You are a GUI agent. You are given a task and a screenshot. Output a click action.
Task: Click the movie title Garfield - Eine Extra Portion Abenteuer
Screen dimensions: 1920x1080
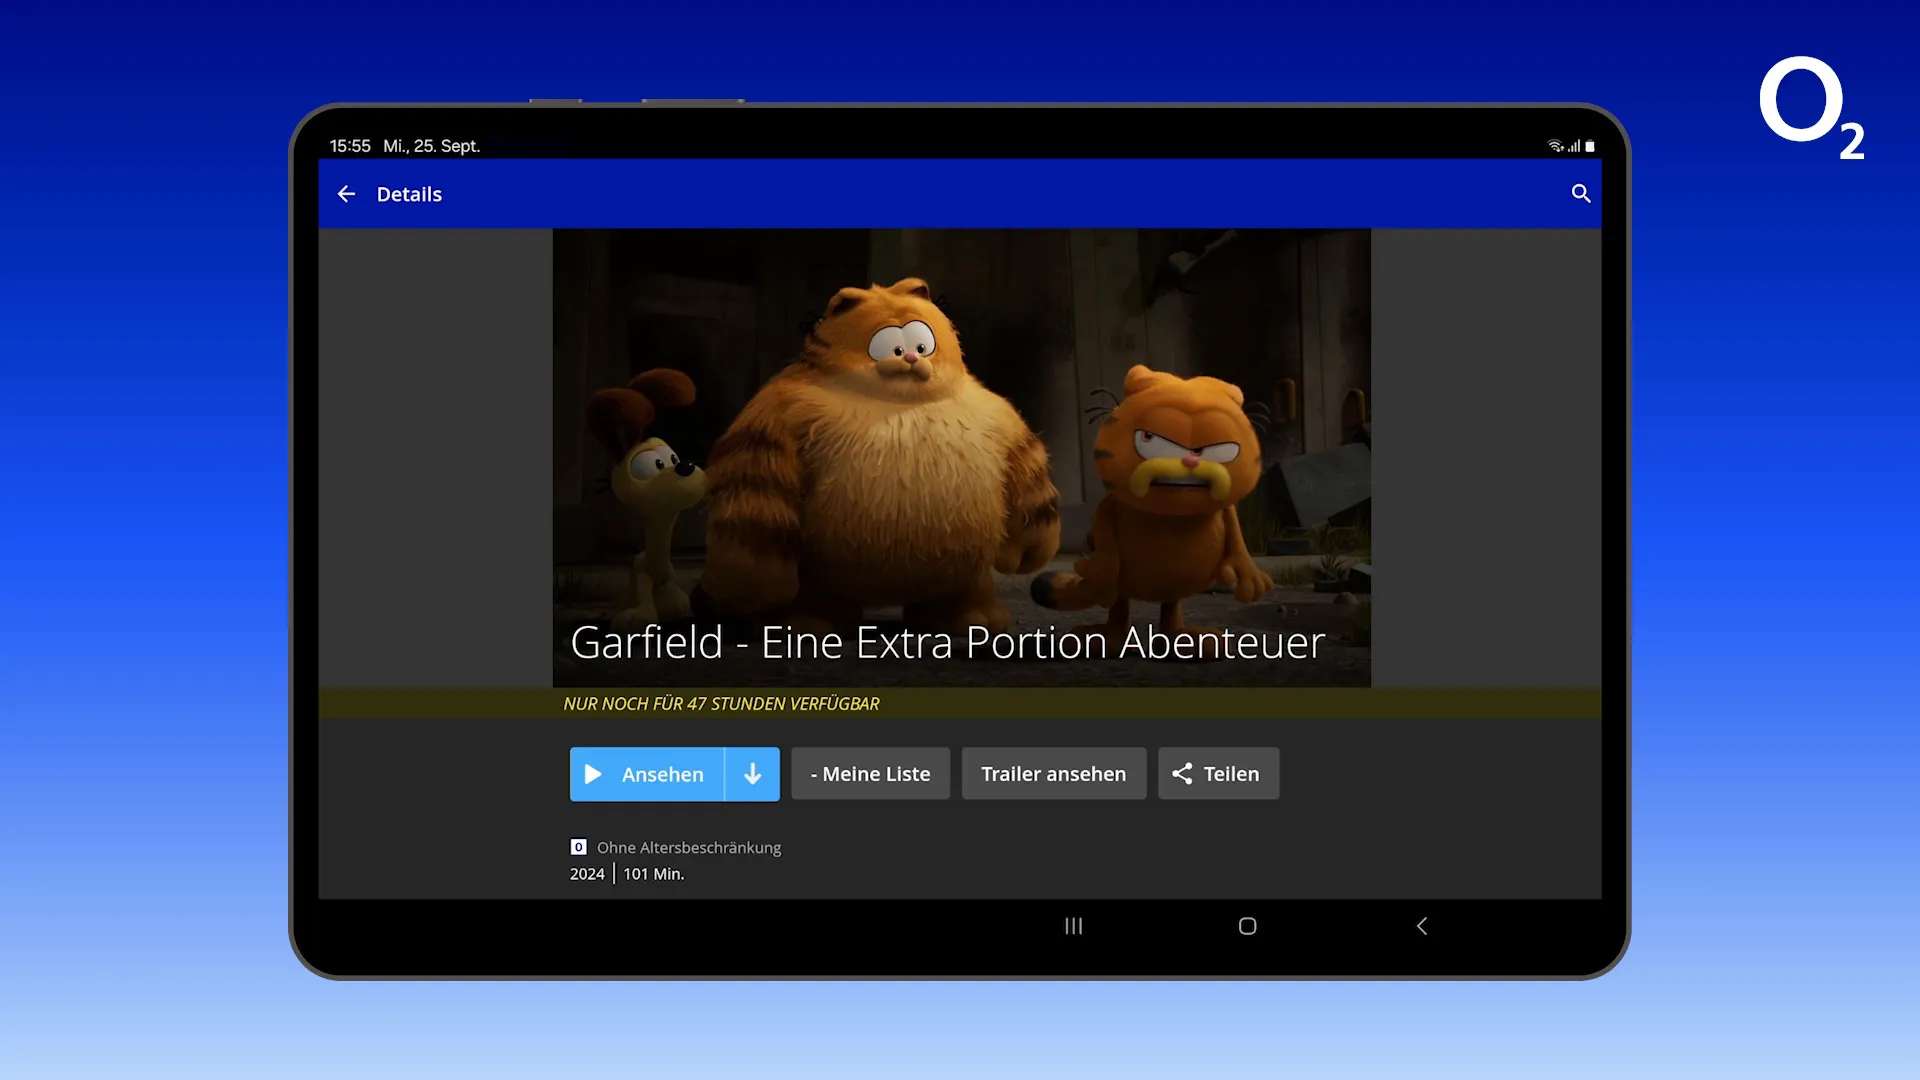pos(947,642)
